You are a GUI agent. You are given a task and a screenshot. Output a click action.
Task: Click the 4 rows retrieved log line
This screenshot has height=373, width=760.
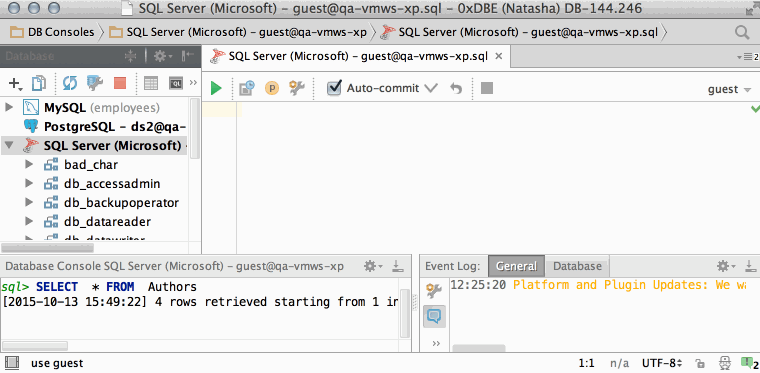[200, 302]
